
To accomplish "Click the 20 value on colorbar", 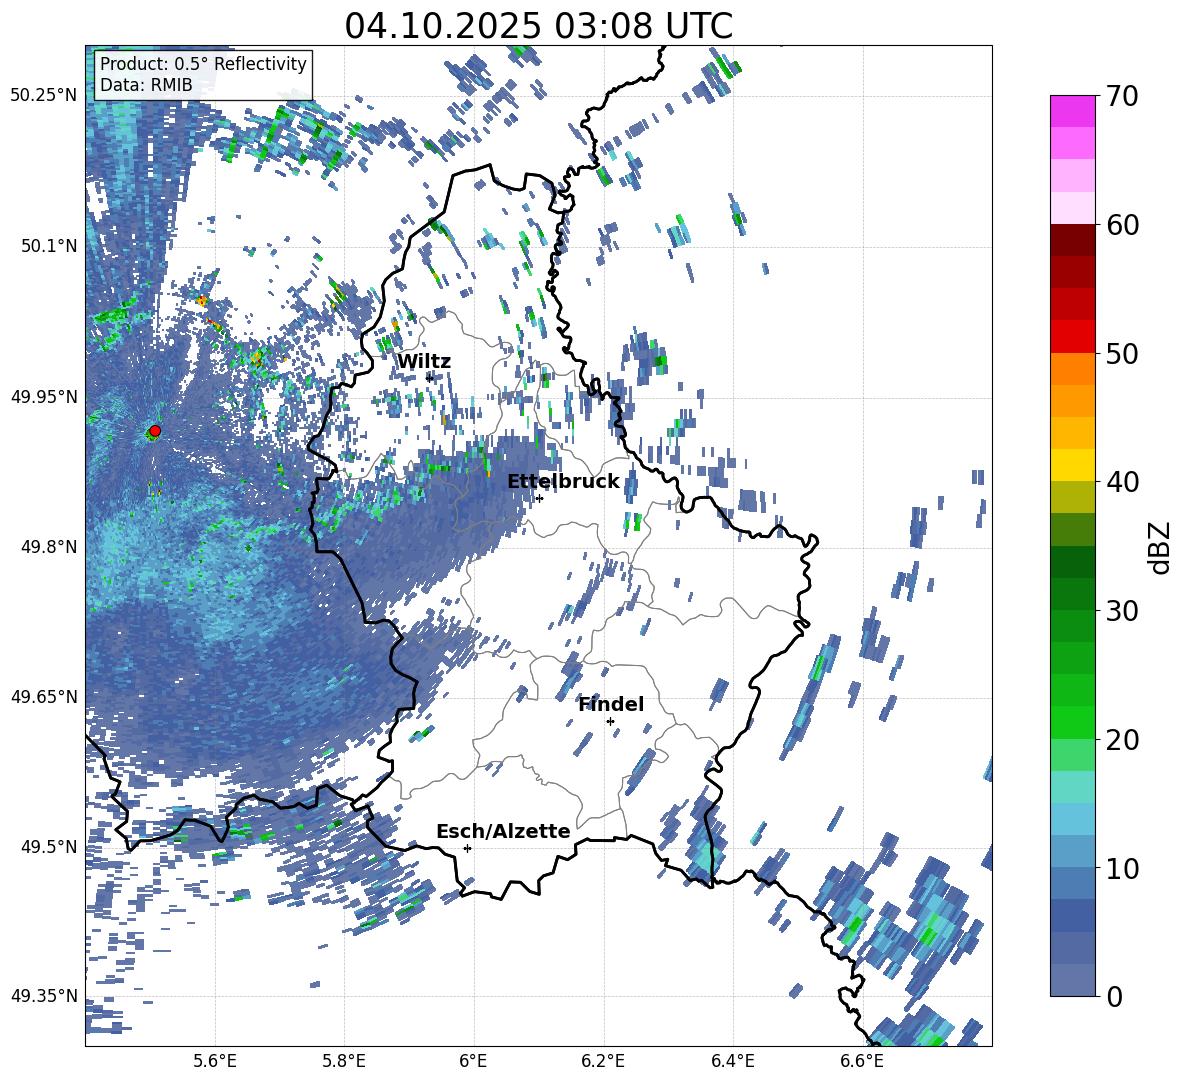I will coord(1121,740).
